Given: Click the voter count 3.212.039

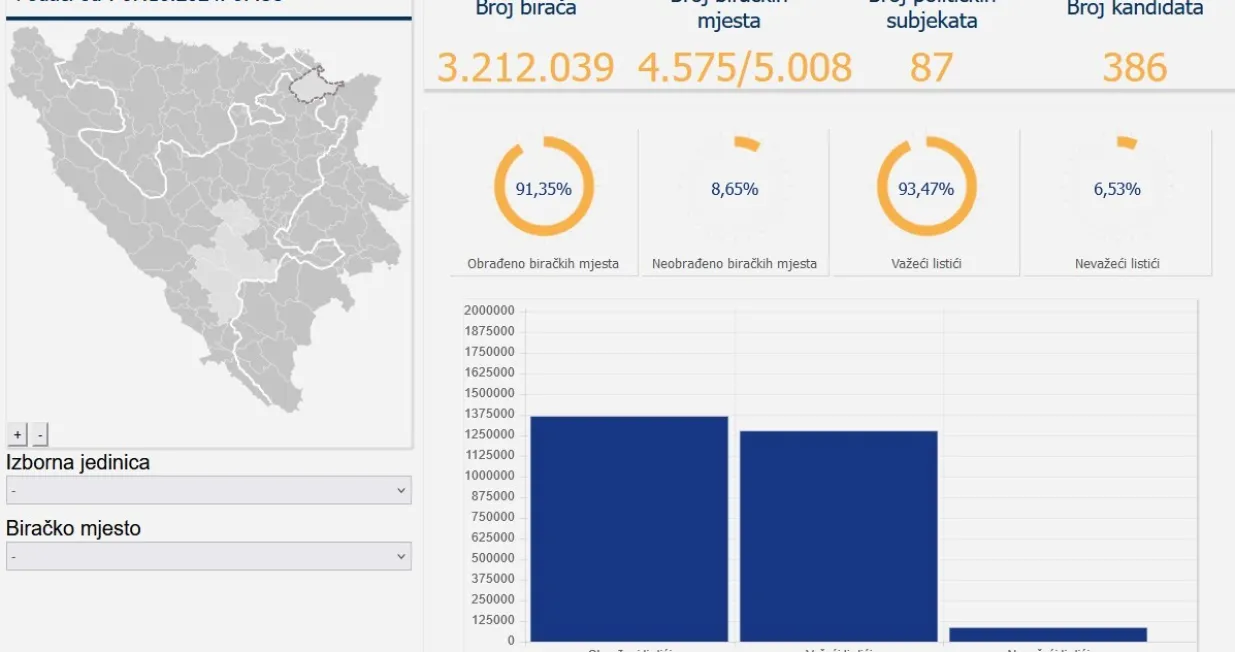Looking at the screenshot, I should point(525,67).
